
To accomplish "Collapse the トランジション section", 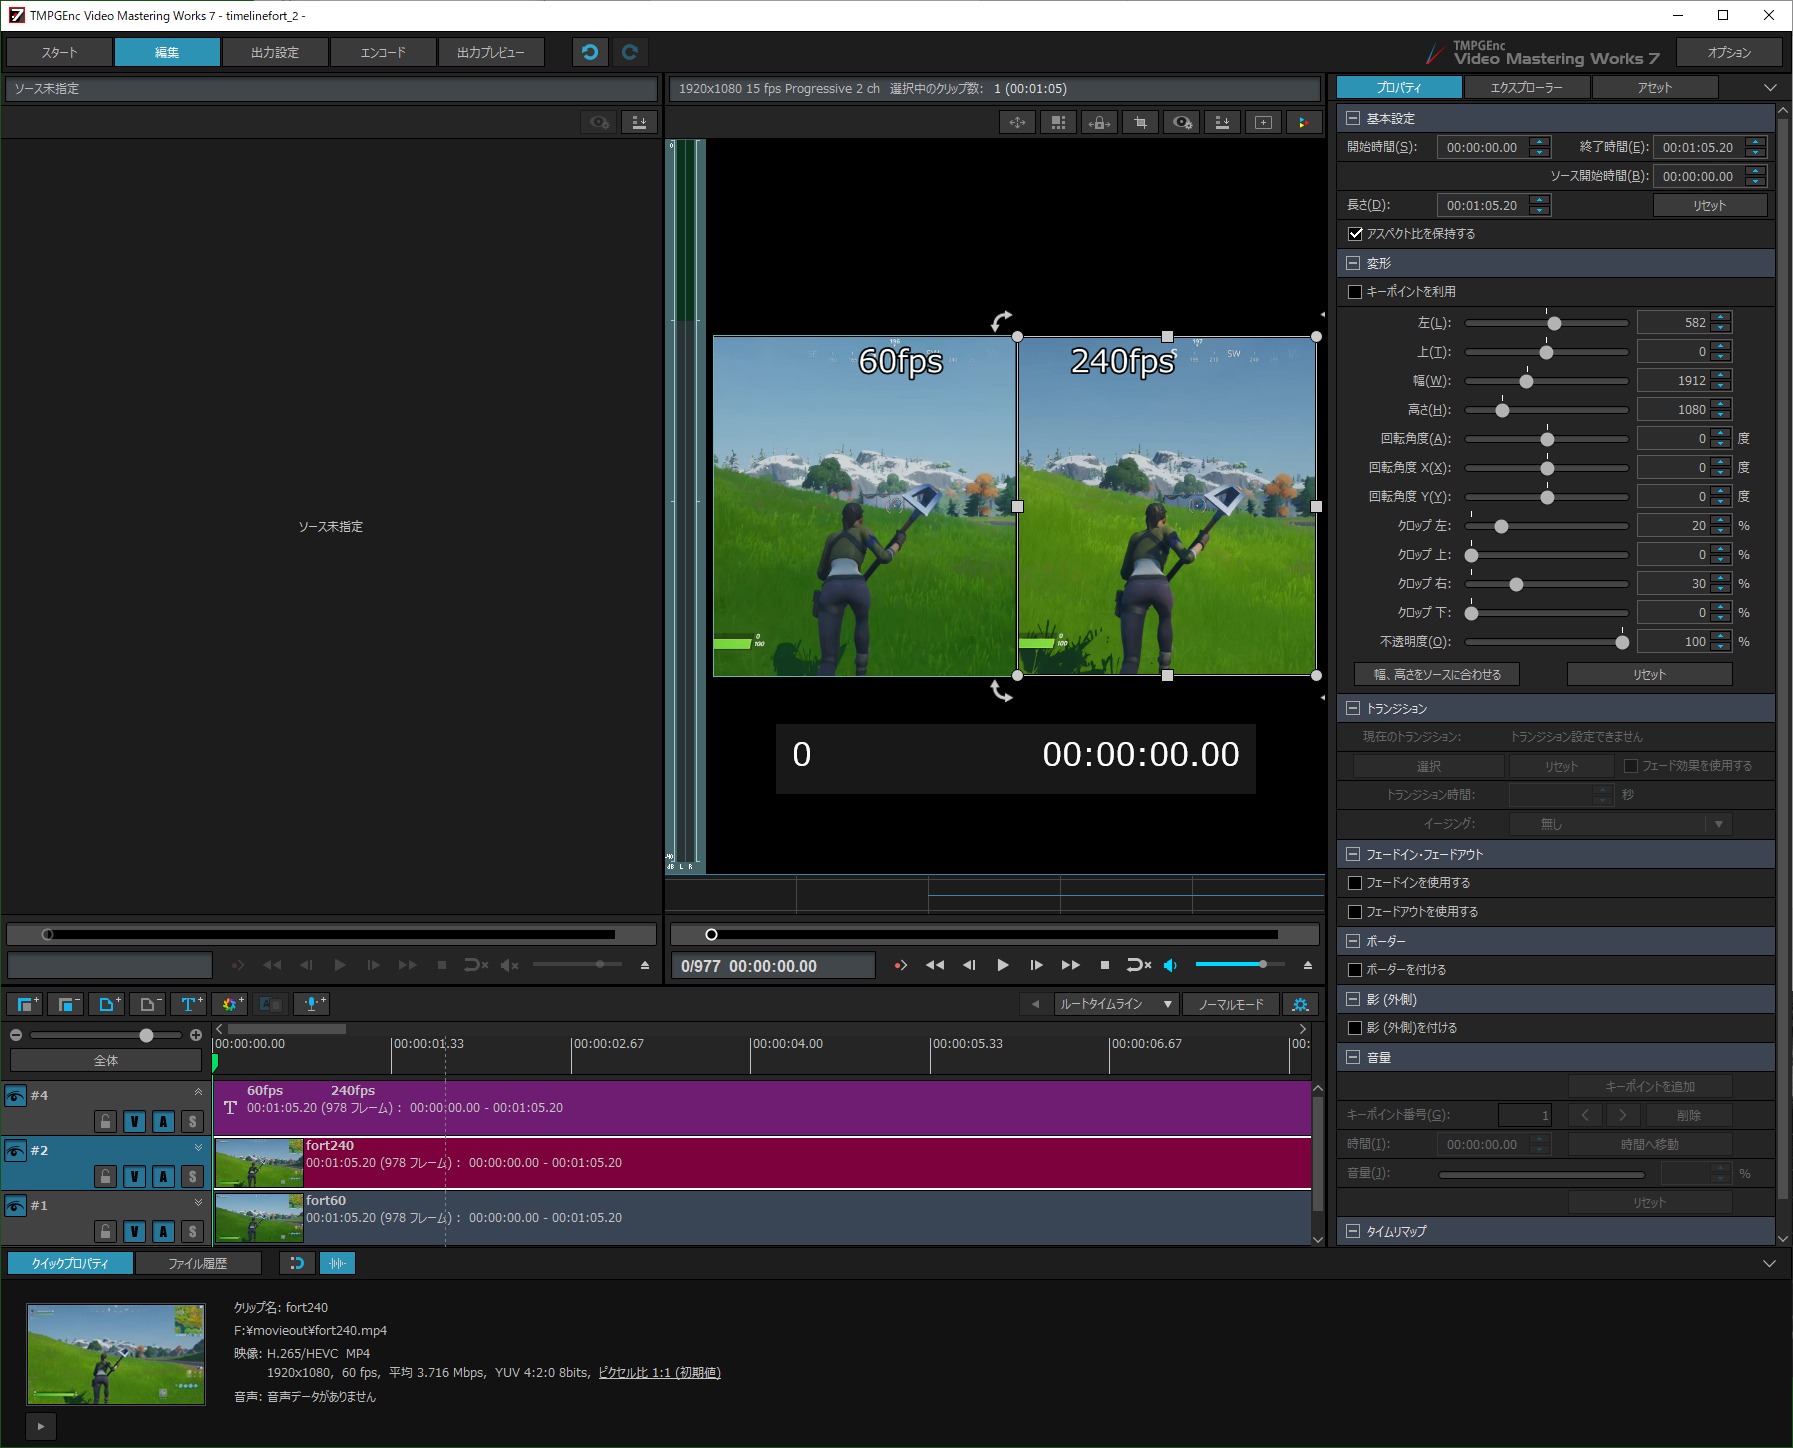I will point(1353,708).
